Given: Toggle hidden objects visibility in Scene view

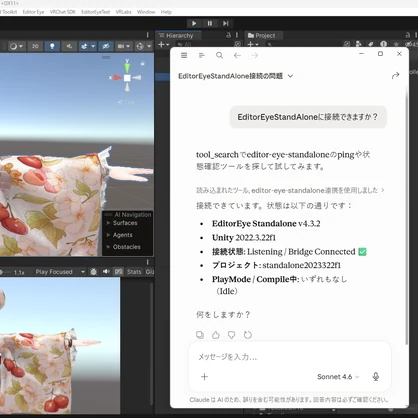Looking at the screenshot, I should tap(106, 46).
